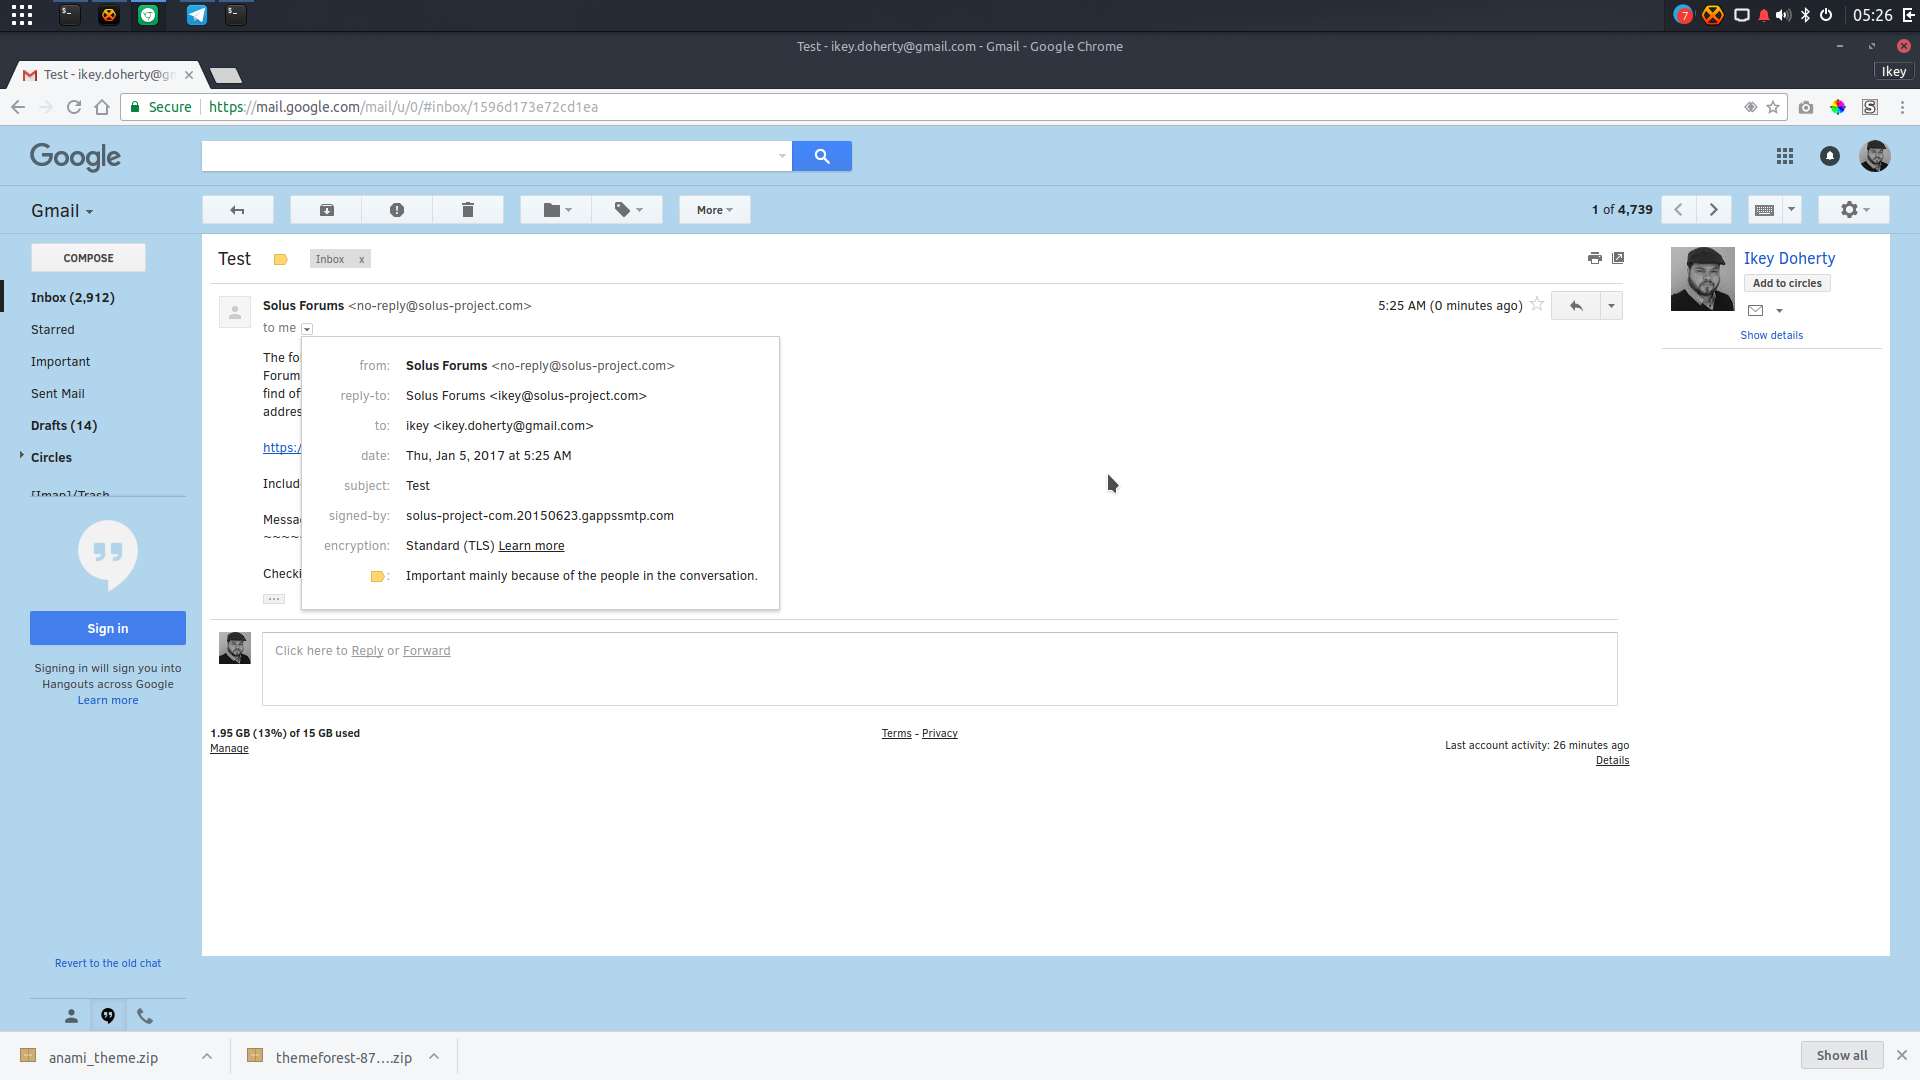Expand the Circles label
Screen dimensions: 1920x1080
pos(21,456)
